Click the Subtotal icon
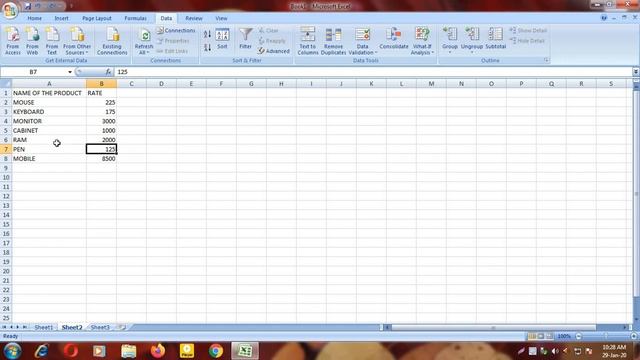The image size is (640, 360). [x=496, y=39]
